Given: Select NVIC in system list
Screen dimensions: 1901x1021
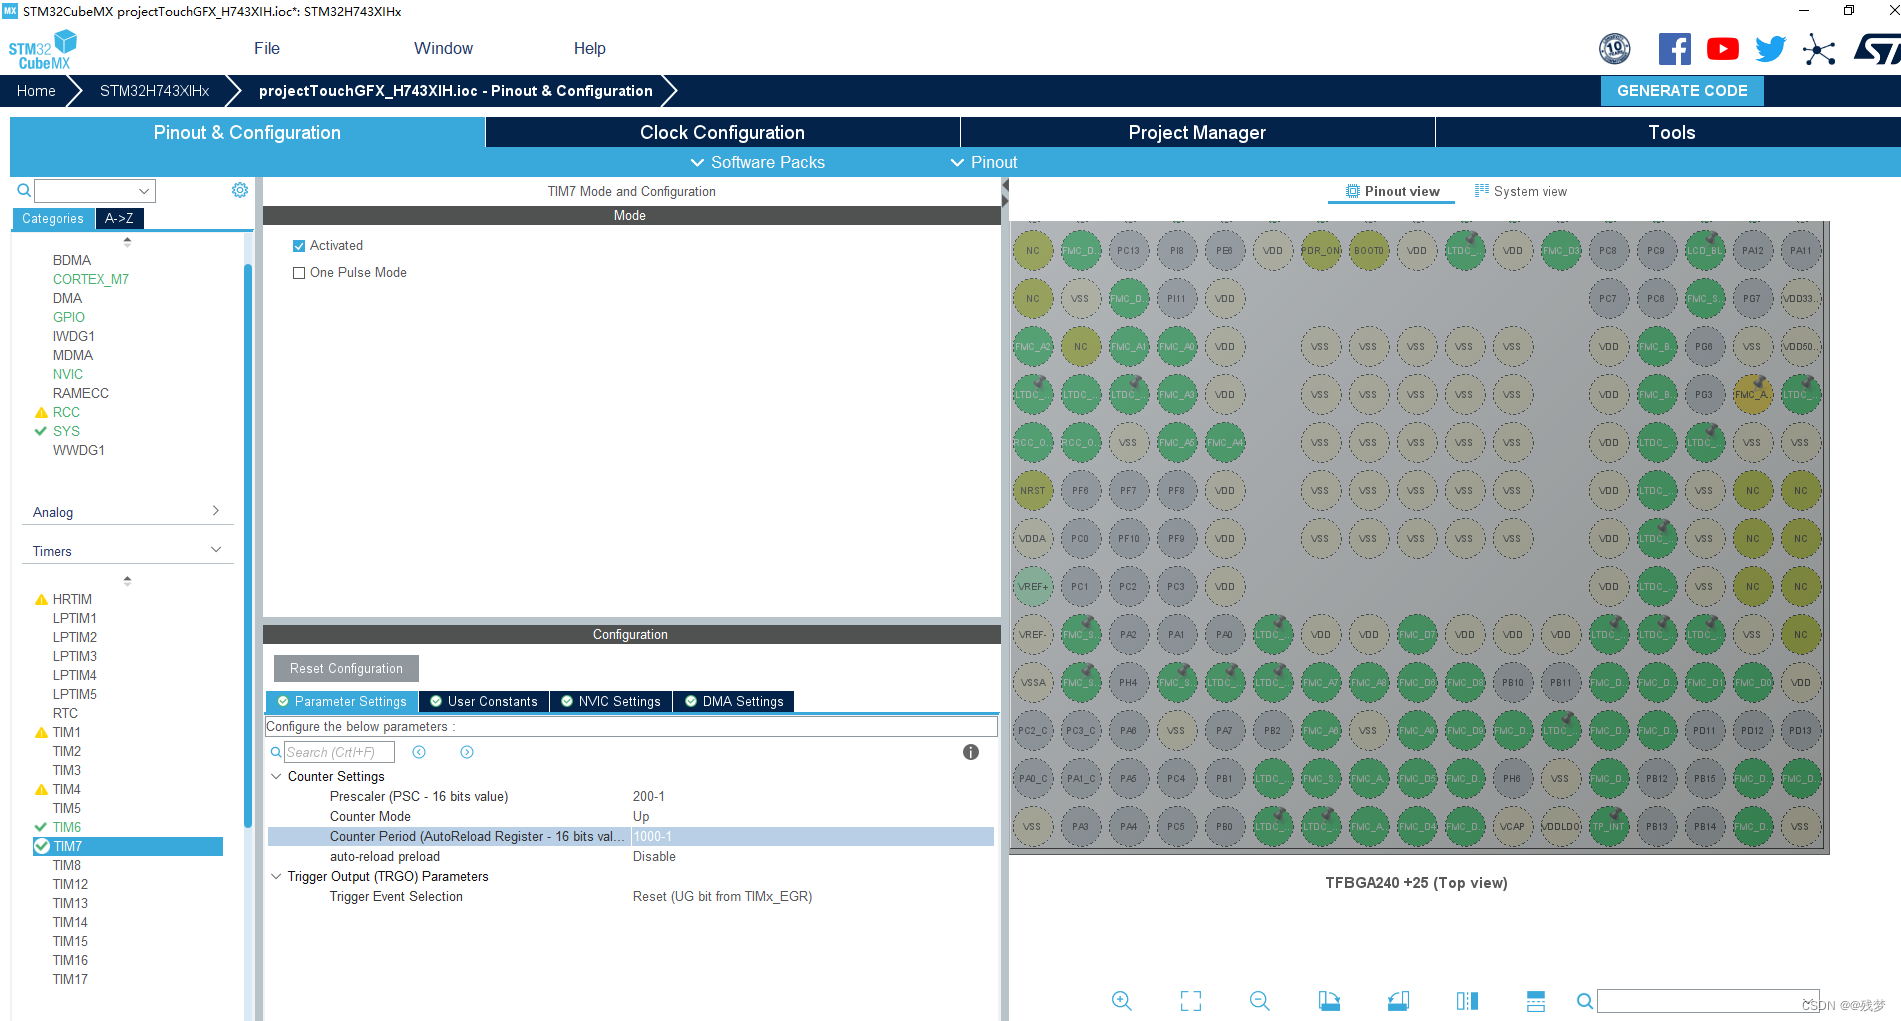Looking at the screenshot, I should (68, 374).
